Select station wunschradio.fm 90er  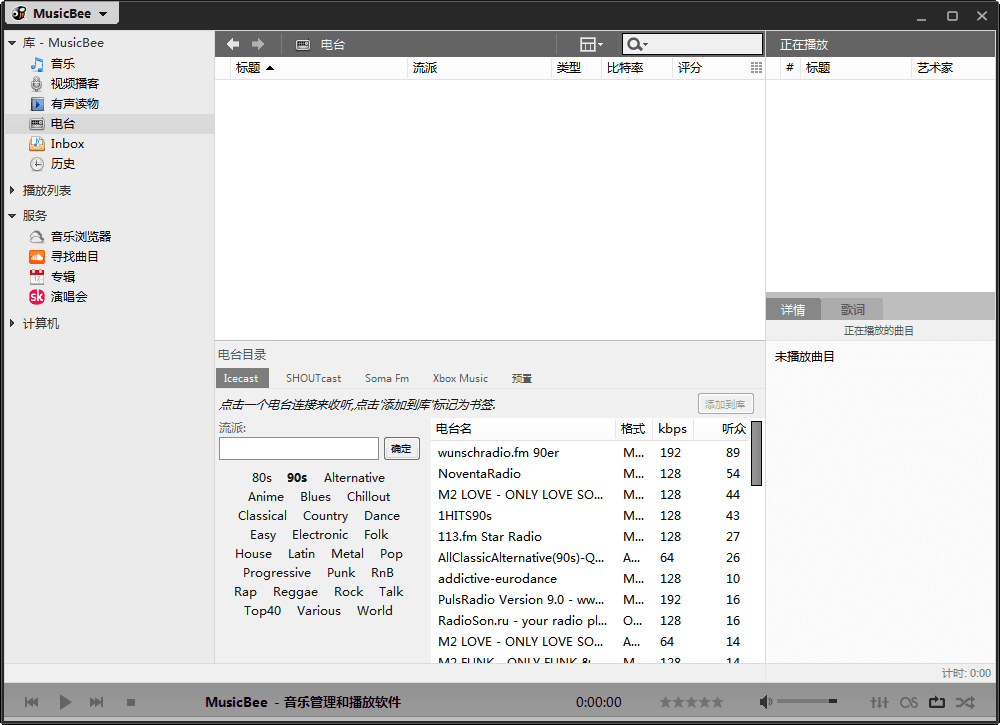coord(589,453)
